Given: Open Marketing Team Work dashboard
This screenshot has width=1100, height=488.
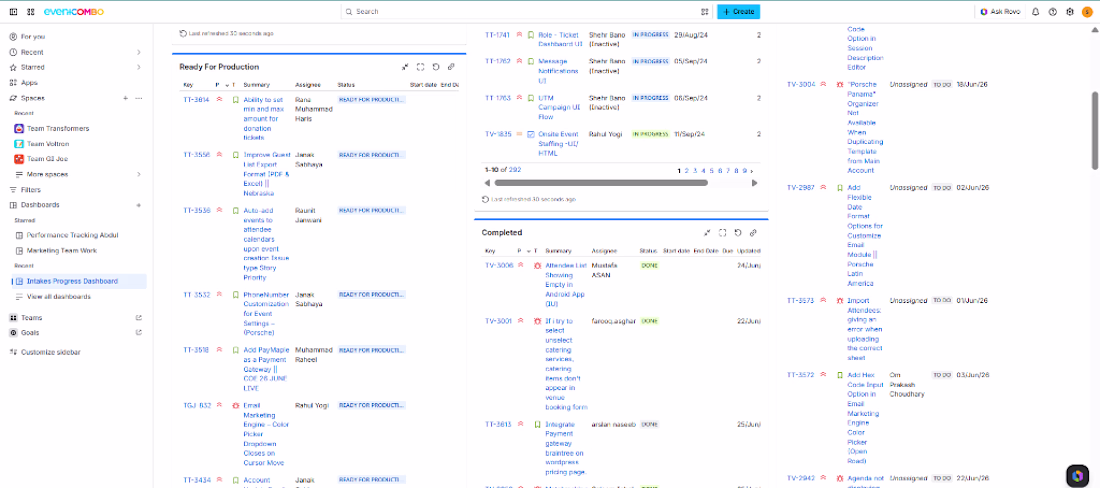Looking at the screenshot, I should pos(62,250).
